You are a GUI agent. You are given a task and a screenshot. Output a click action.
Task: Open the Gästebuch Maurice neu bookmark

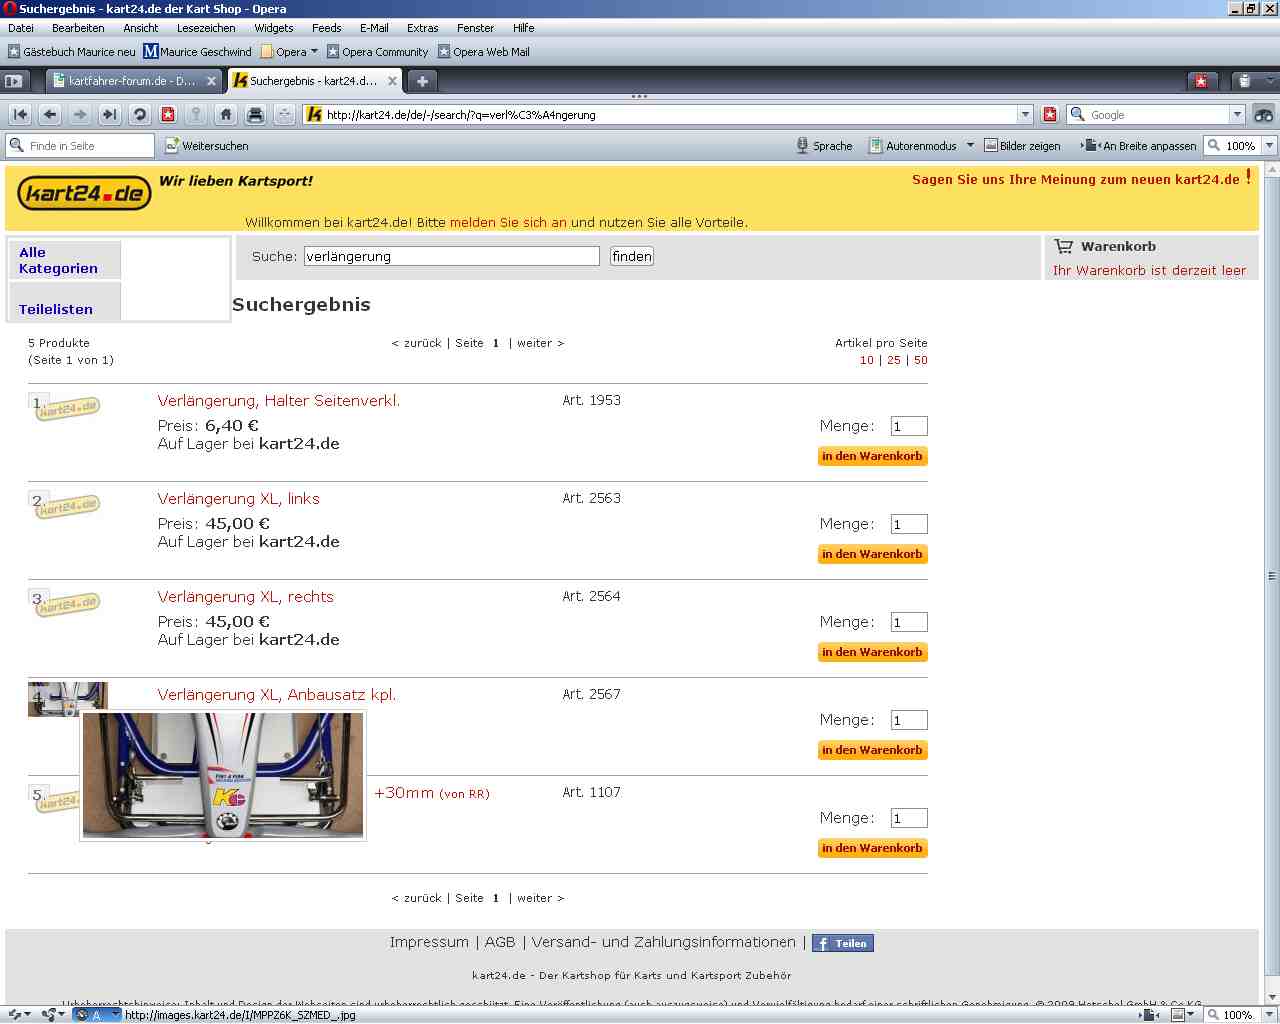[72, 52]
